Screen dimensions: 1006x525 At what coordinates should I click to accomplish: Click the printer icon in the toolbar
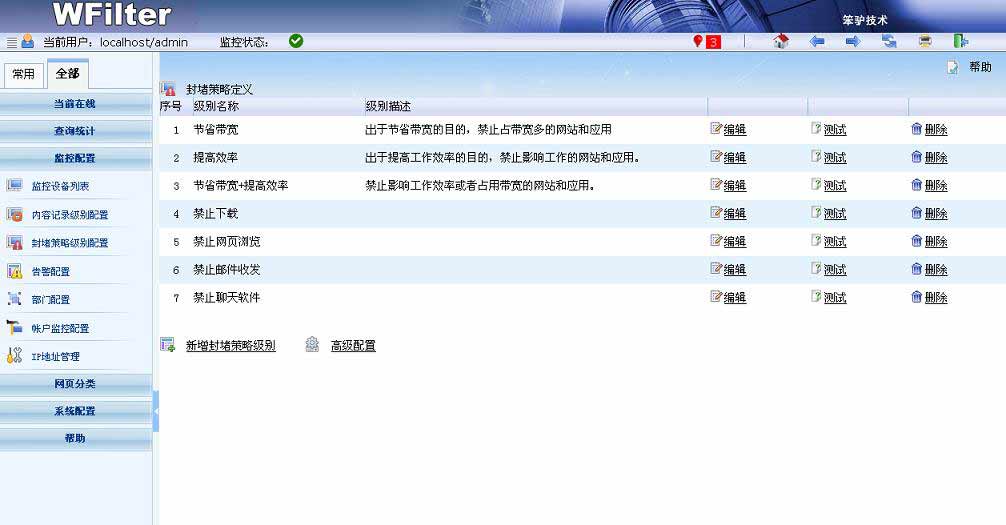click(925, 41)
